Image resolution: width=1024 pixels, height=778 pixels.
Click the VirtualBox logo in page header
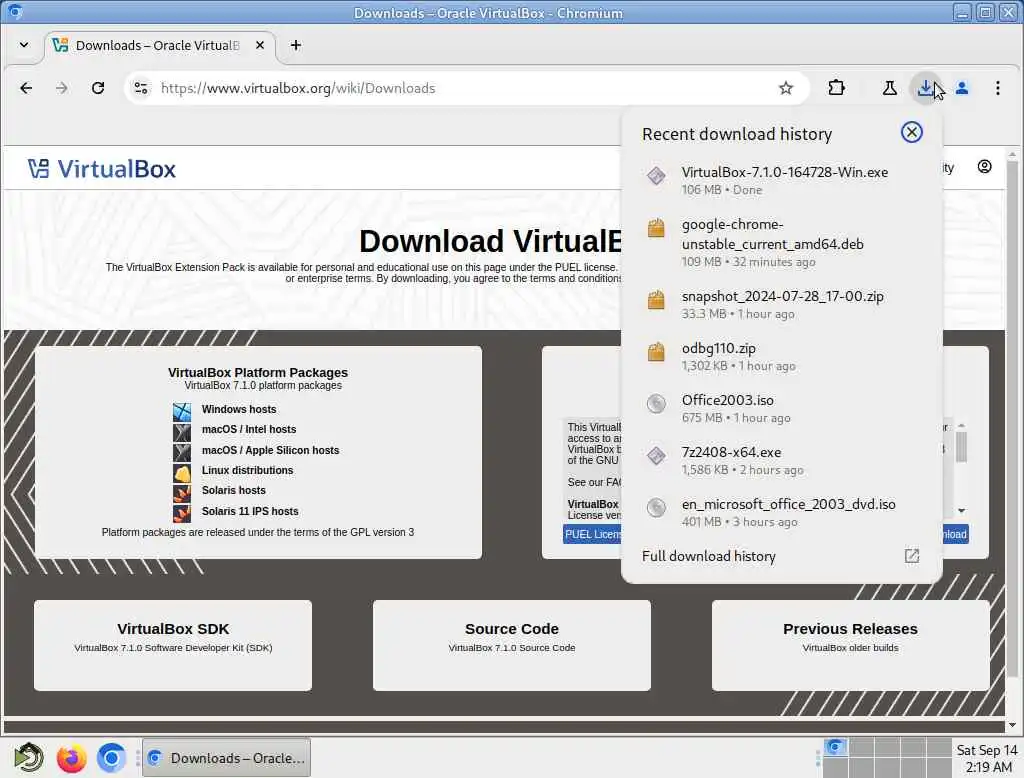(x=102, y=169)
